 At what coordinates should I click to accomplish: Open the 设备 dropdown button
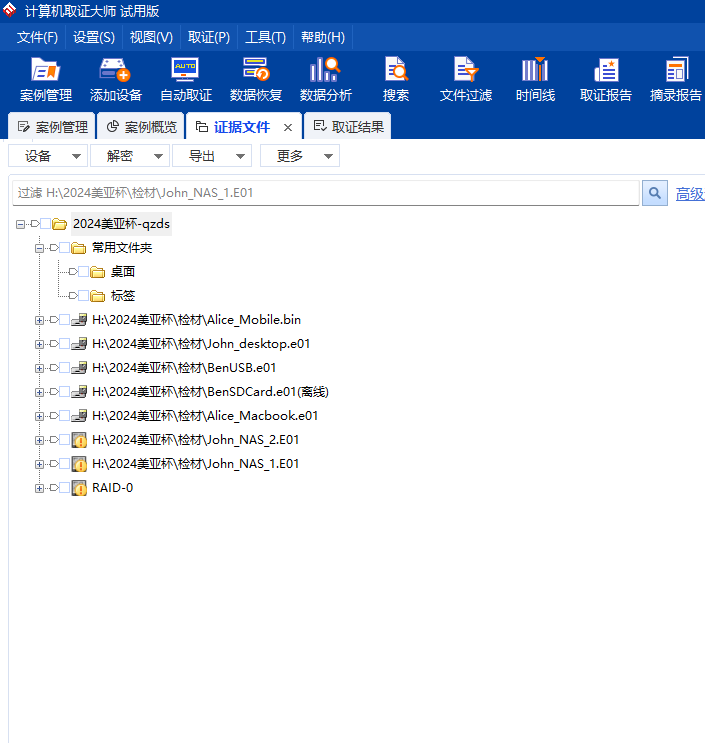pyautogui.click(x=47, y=156)
